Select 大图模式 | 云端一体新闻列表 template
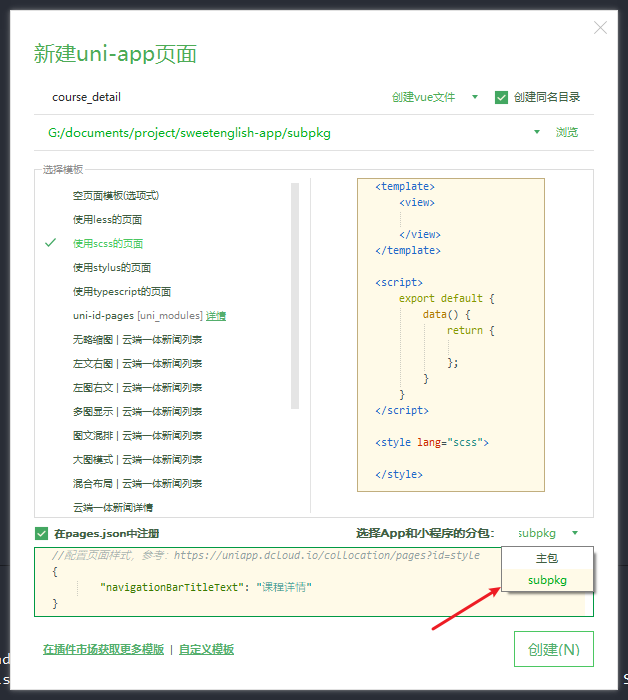Screen dimensions: 628x700 click(137, 460)
